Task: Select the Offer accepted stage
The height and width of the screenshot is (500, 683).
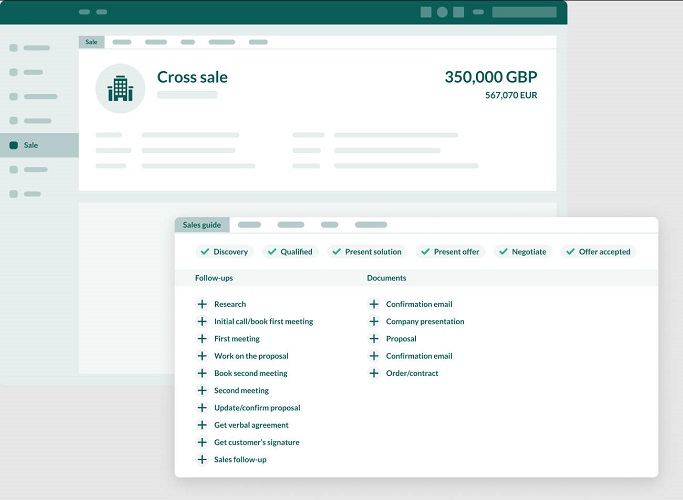Action: tap(598, 252)
